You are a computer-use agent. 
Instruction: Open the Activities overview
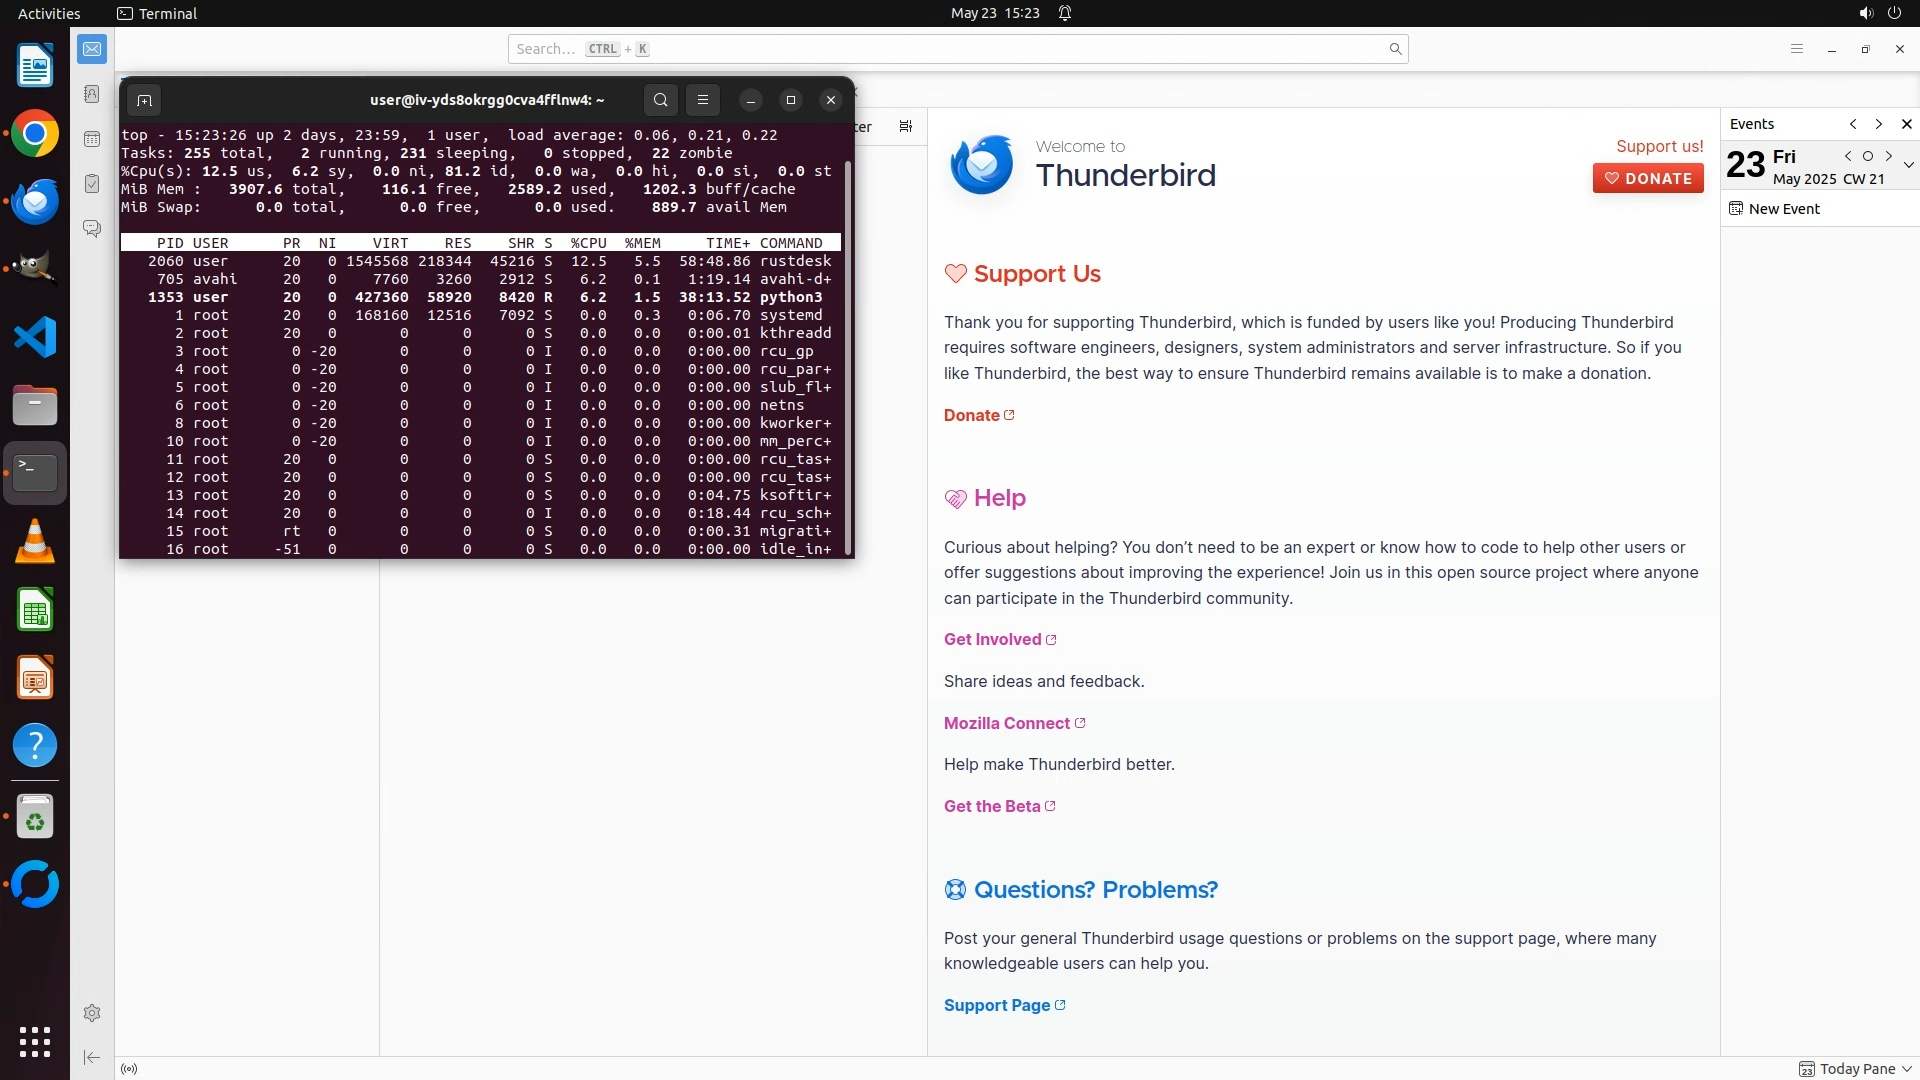(x=49, y=14)
